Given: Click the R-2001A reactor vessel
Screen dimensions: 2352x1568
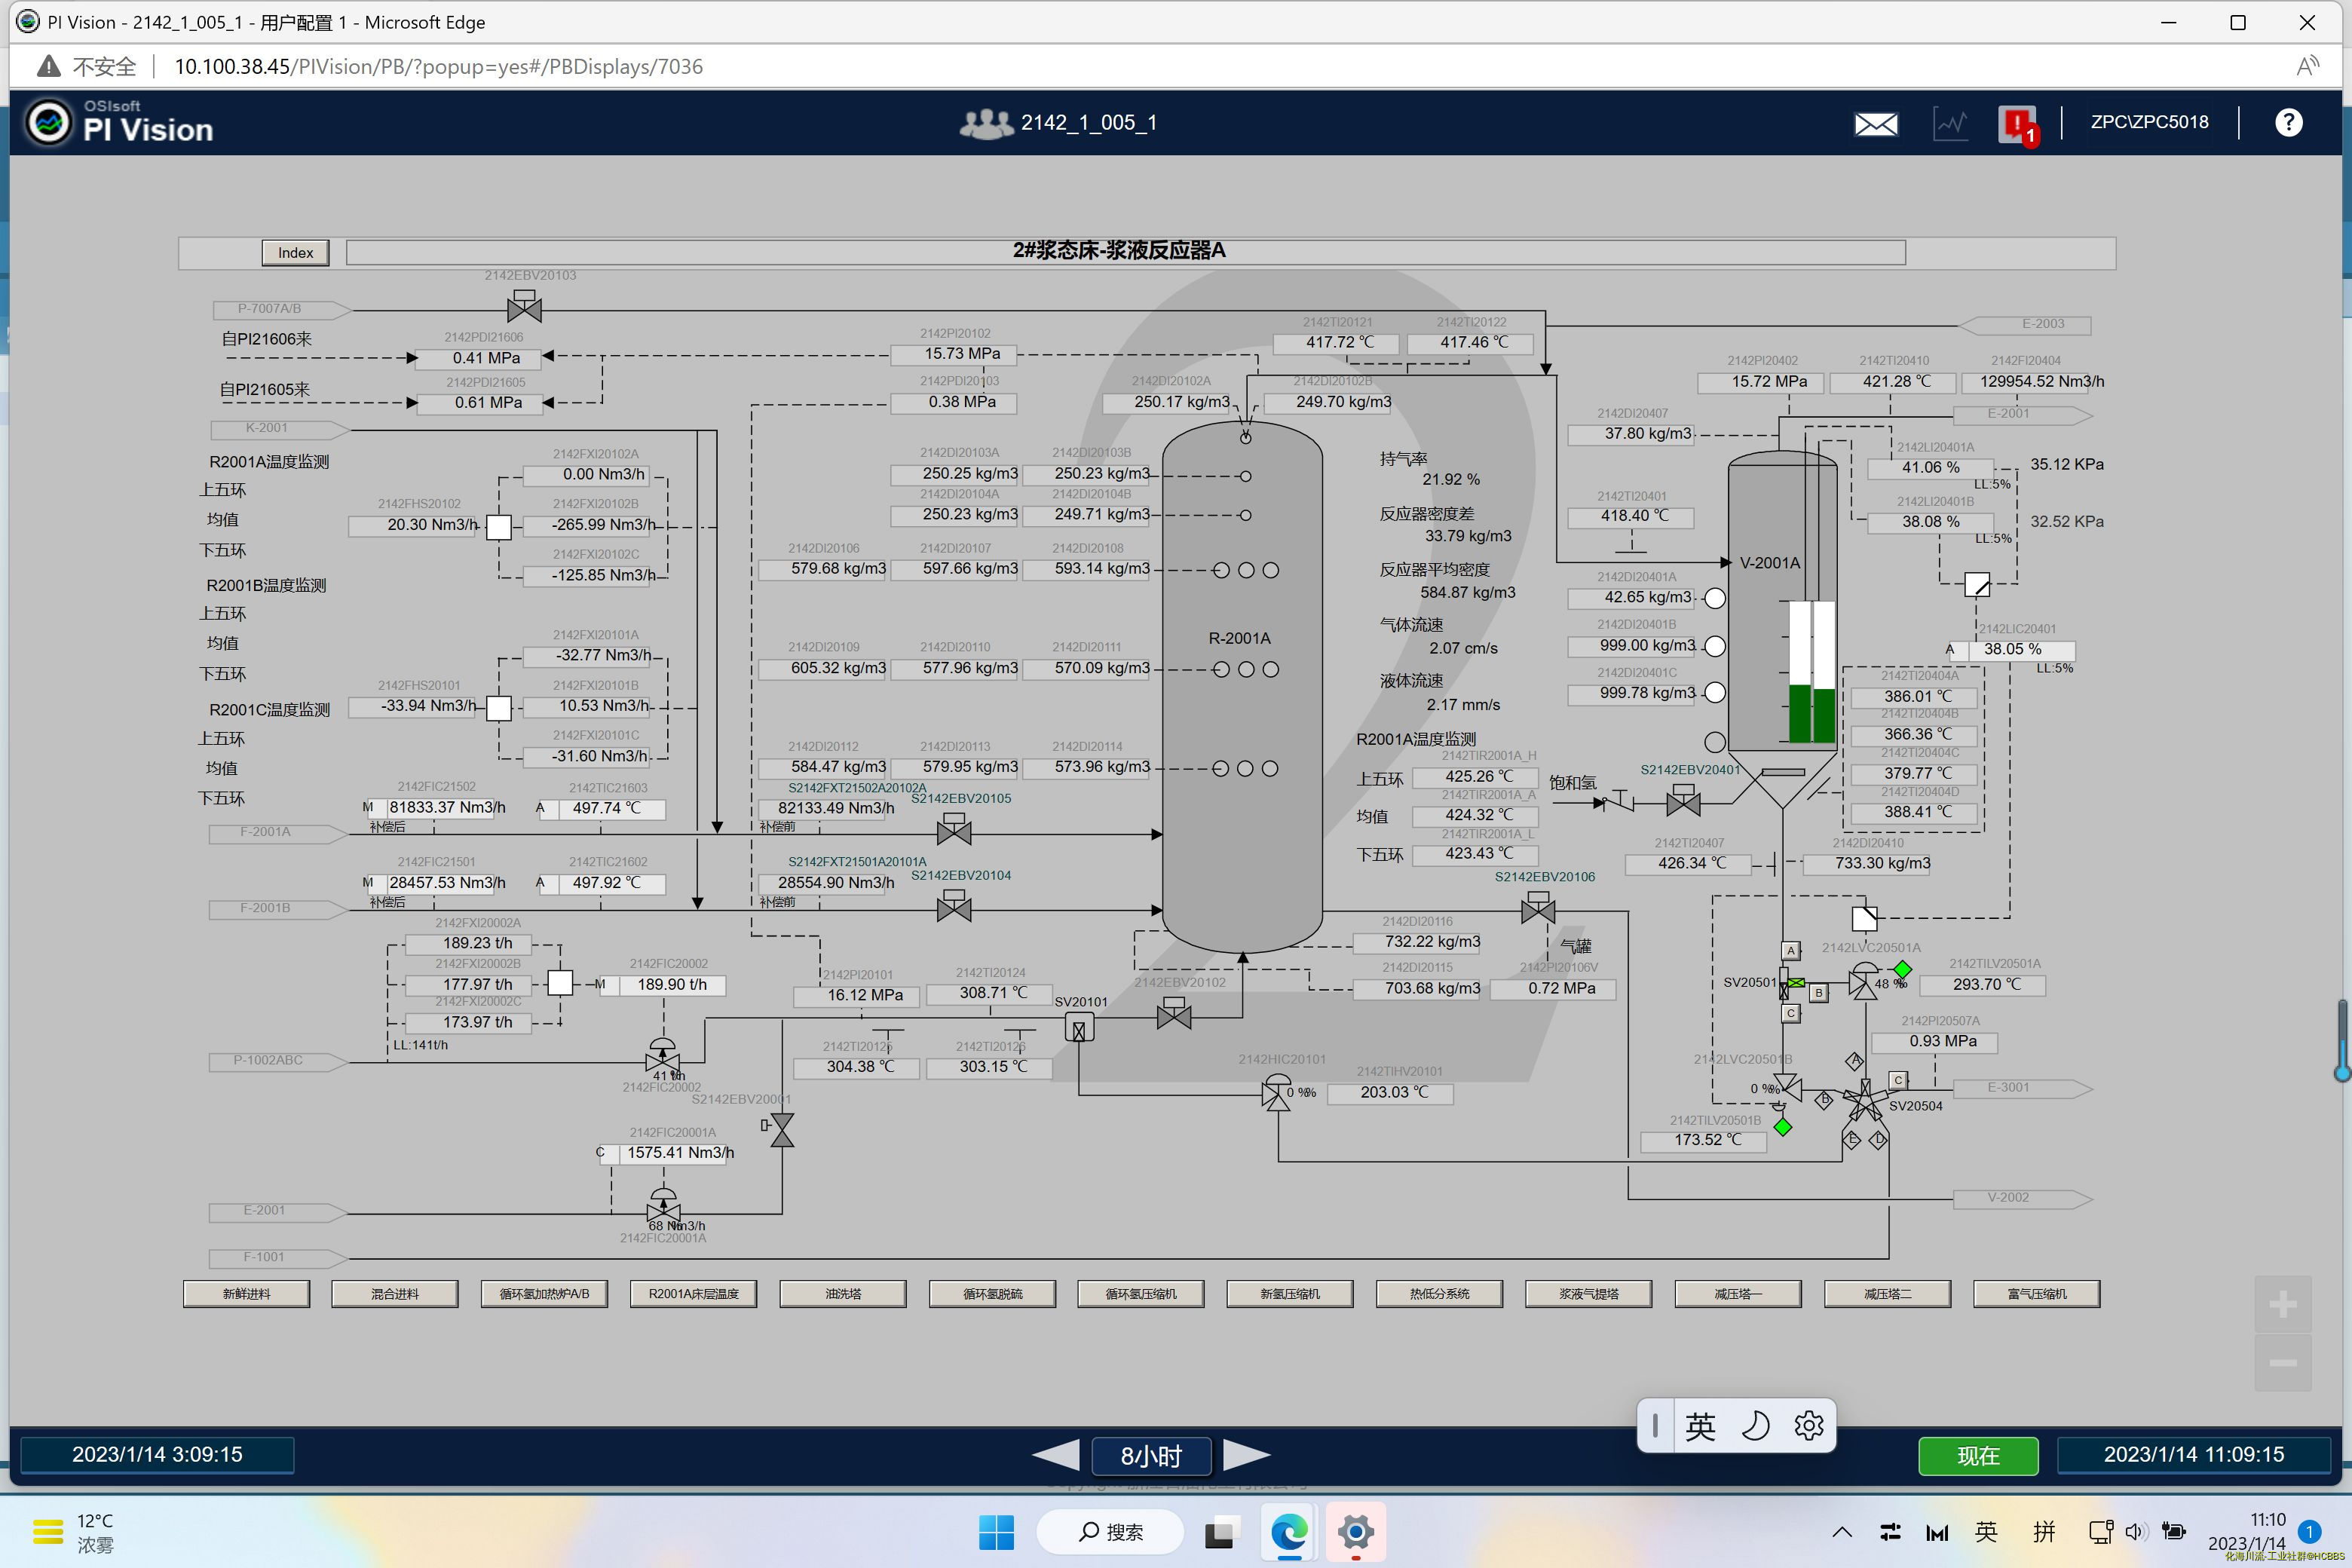Looking at the screenshot, I should point(1242,686).
